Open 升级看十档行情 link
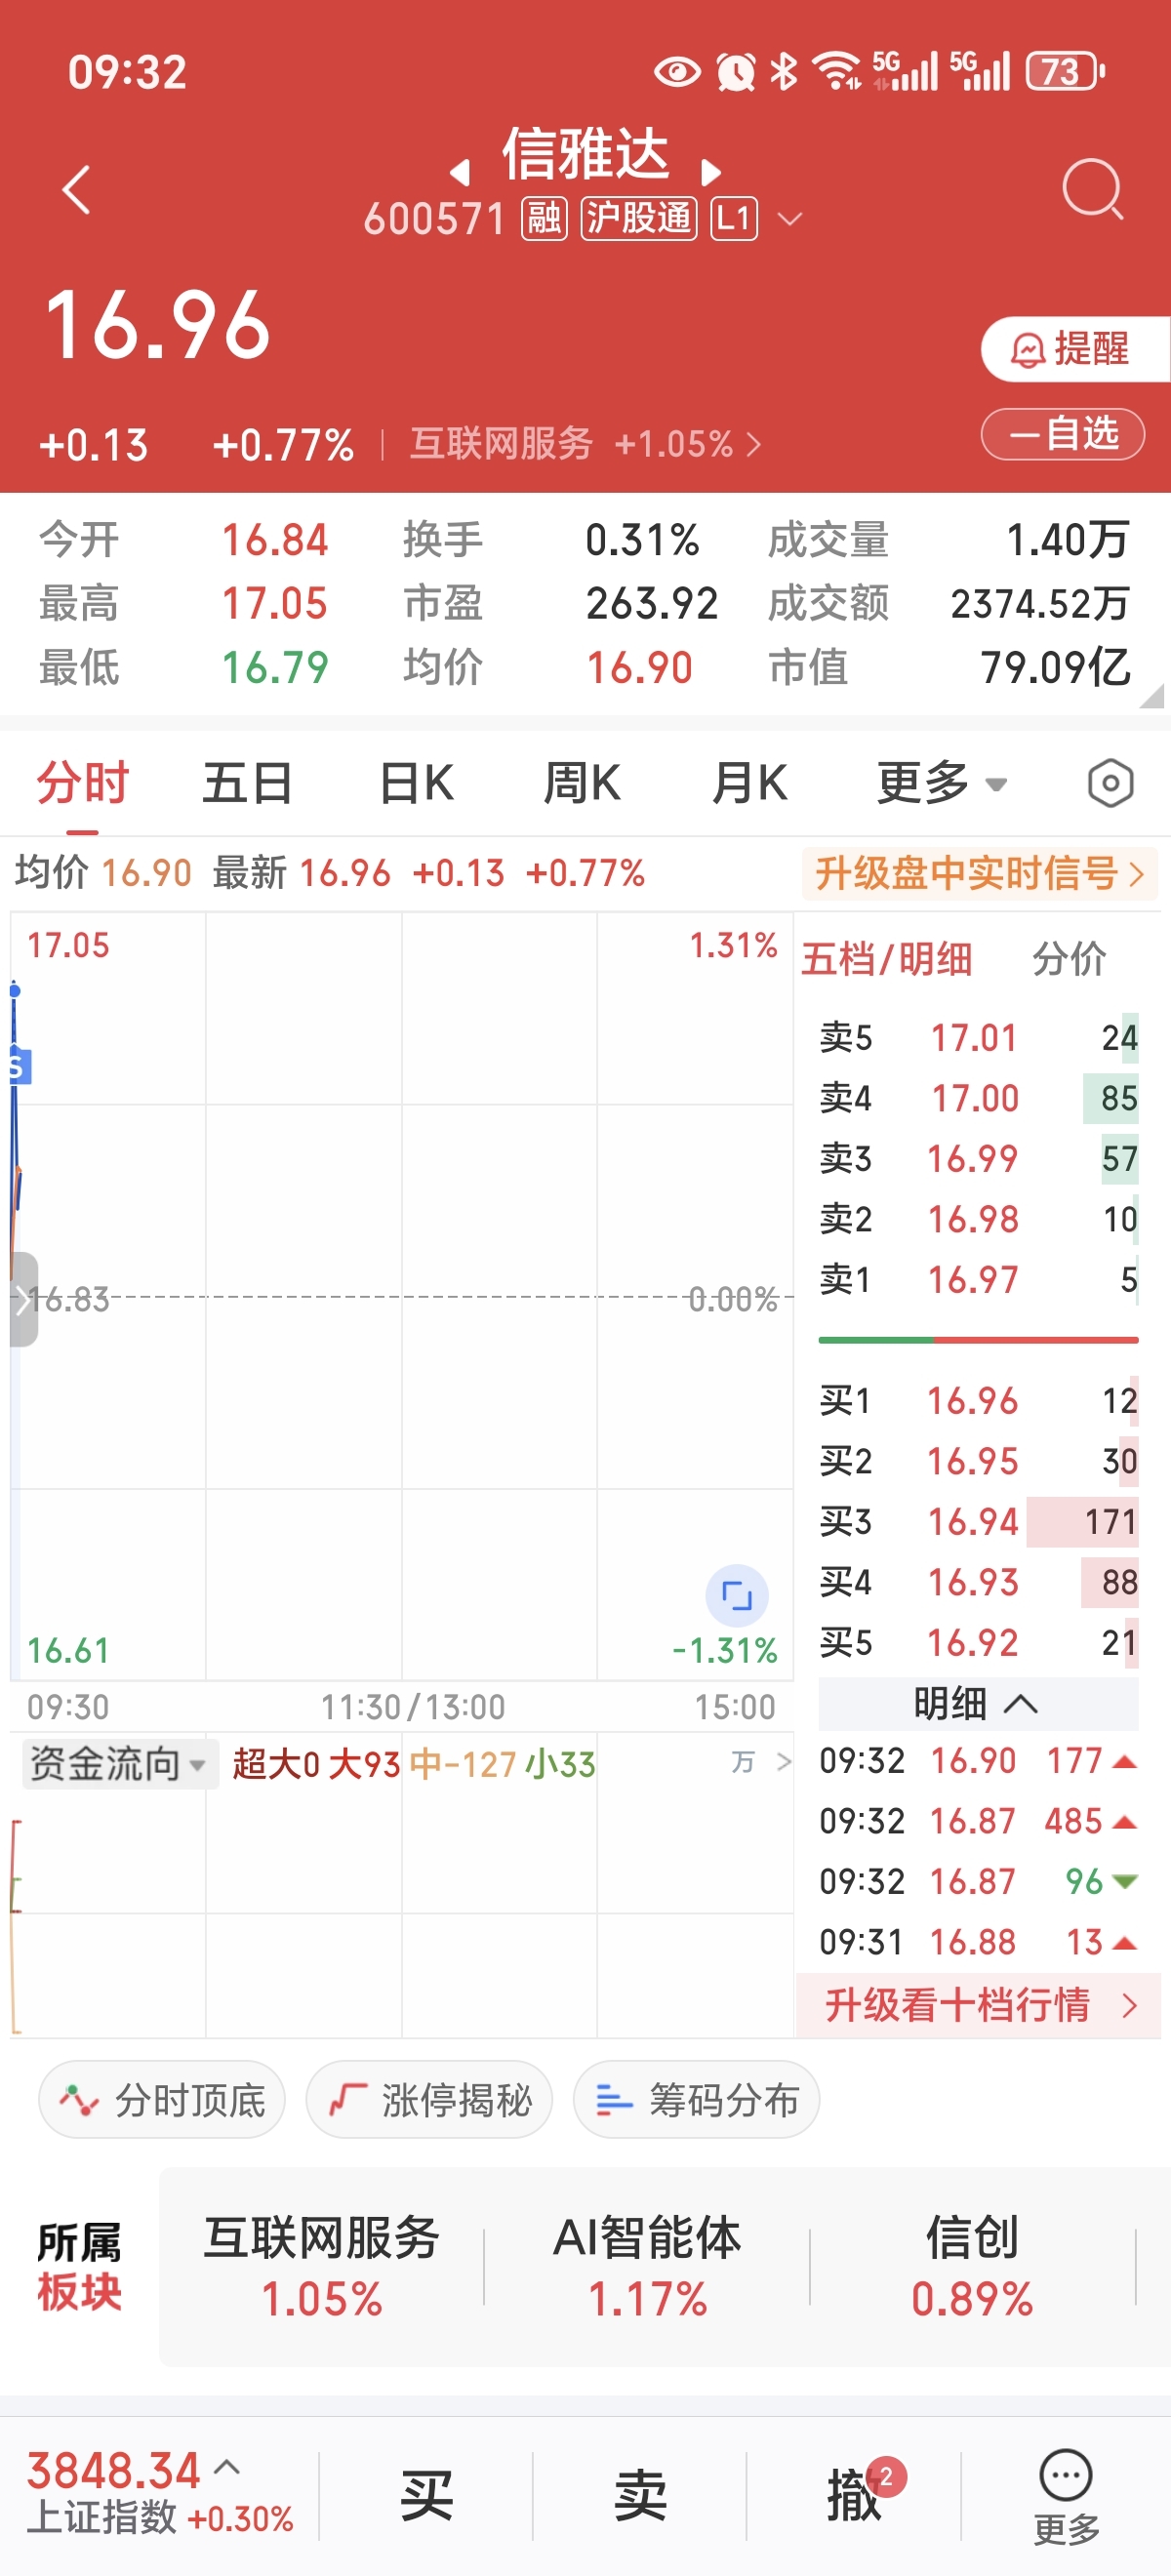 tap(979, 2005)
